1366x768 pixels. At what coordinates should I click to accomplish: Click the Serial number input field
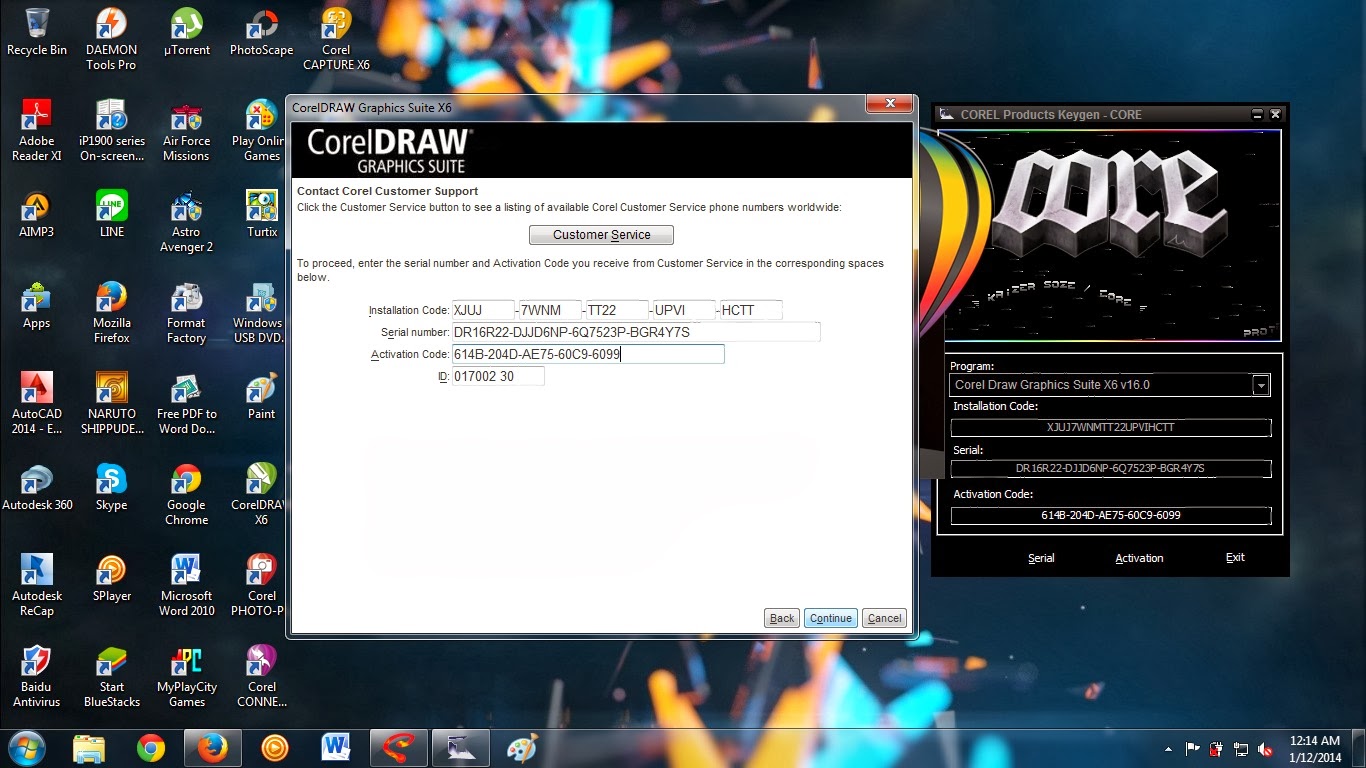click(636, 332)
